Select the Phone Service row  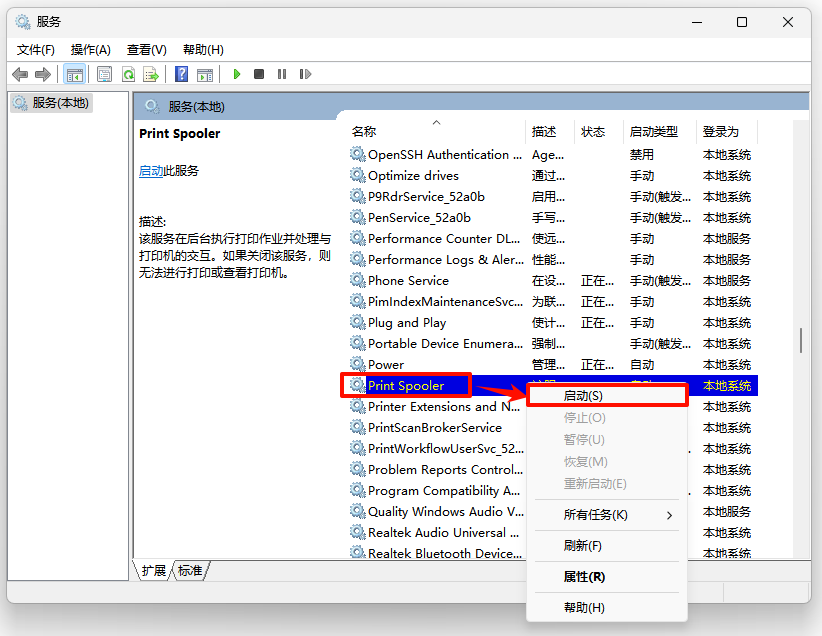click(408, 281)
